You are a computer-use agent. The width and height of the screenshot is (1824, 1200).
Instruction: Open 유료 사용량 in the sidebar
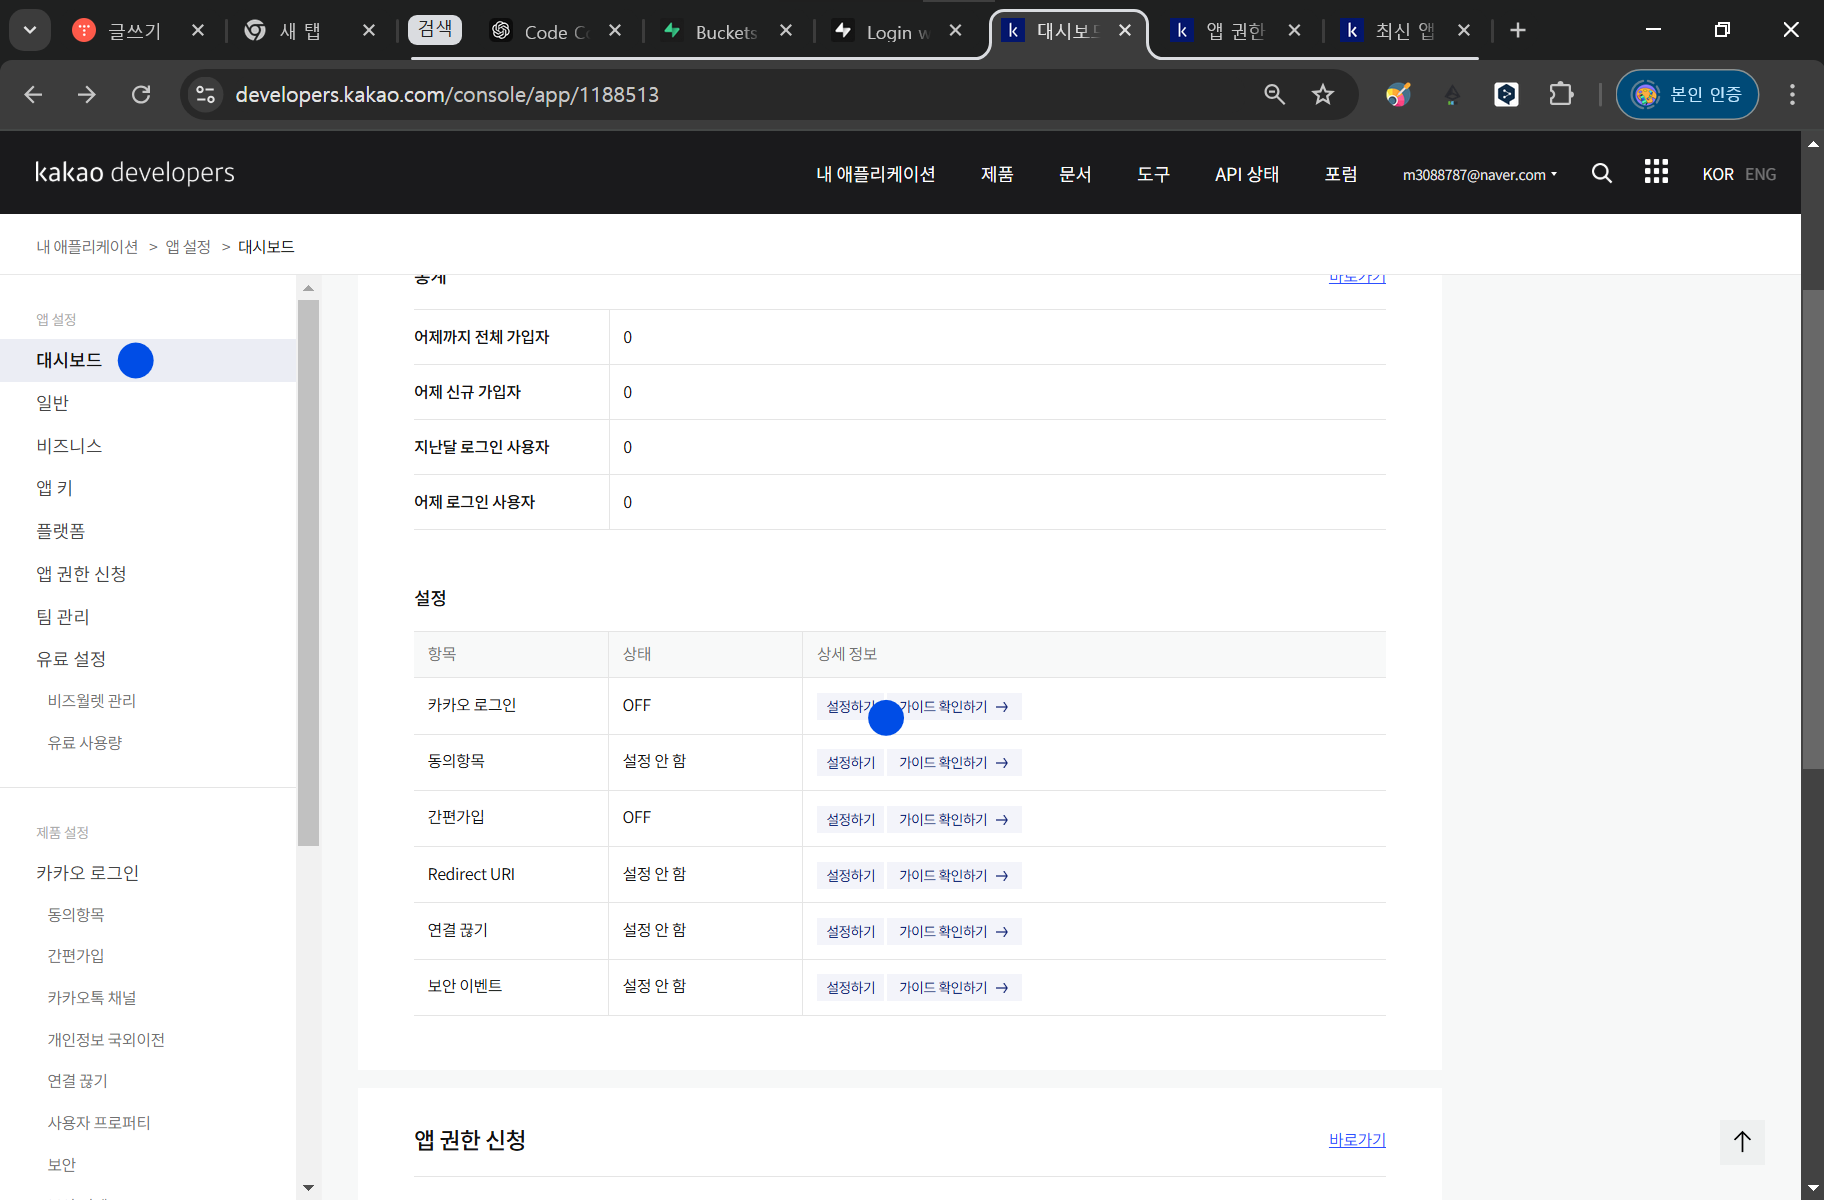(85, 743)
